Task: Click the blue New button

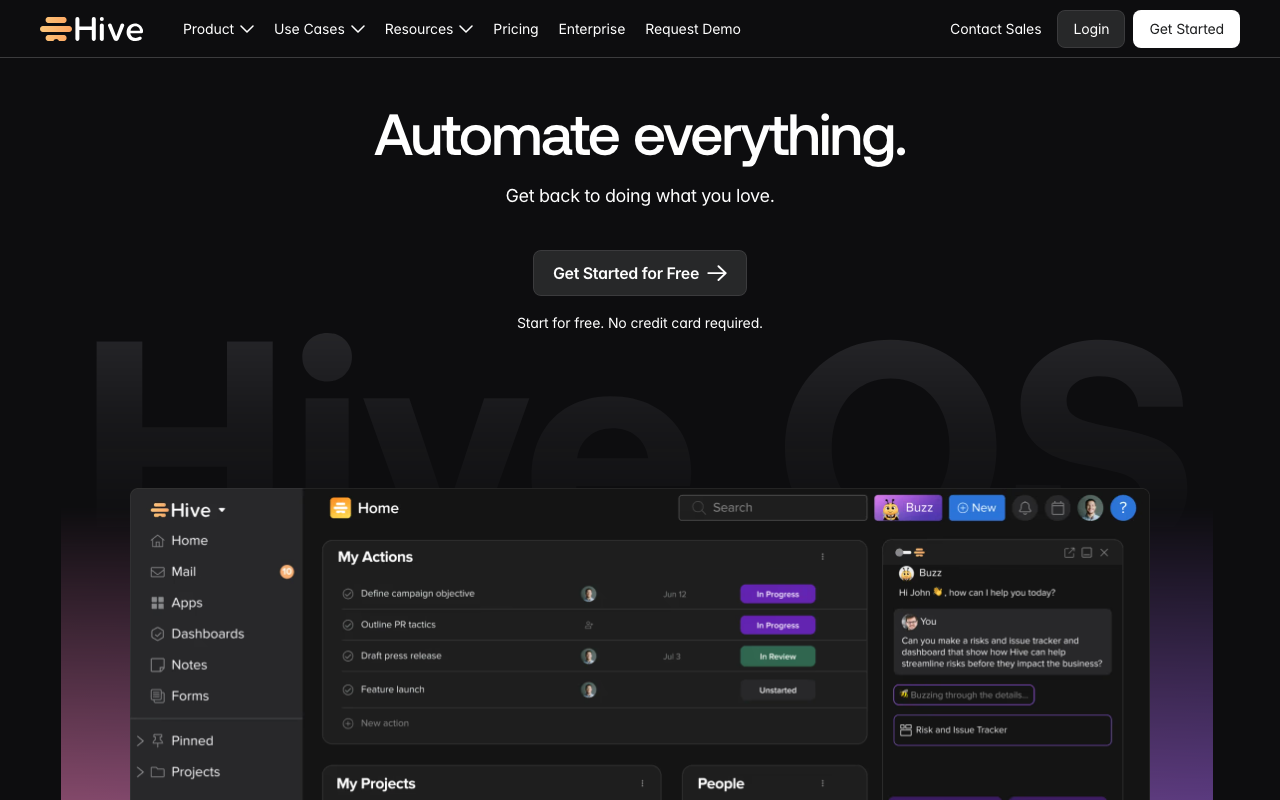Action: pyautogui.click(x=977, y=508)
